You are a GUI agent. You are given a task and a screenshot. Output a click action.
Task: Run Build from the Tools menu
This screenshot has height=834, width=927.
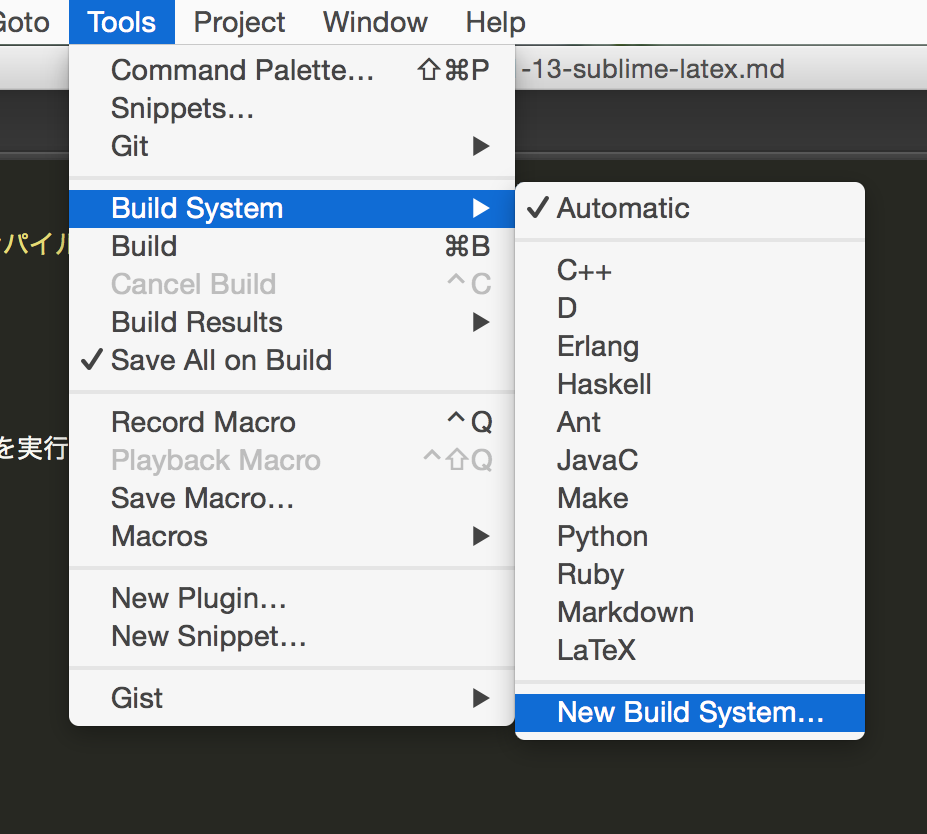pyautogui.click(x=291, y=246)
